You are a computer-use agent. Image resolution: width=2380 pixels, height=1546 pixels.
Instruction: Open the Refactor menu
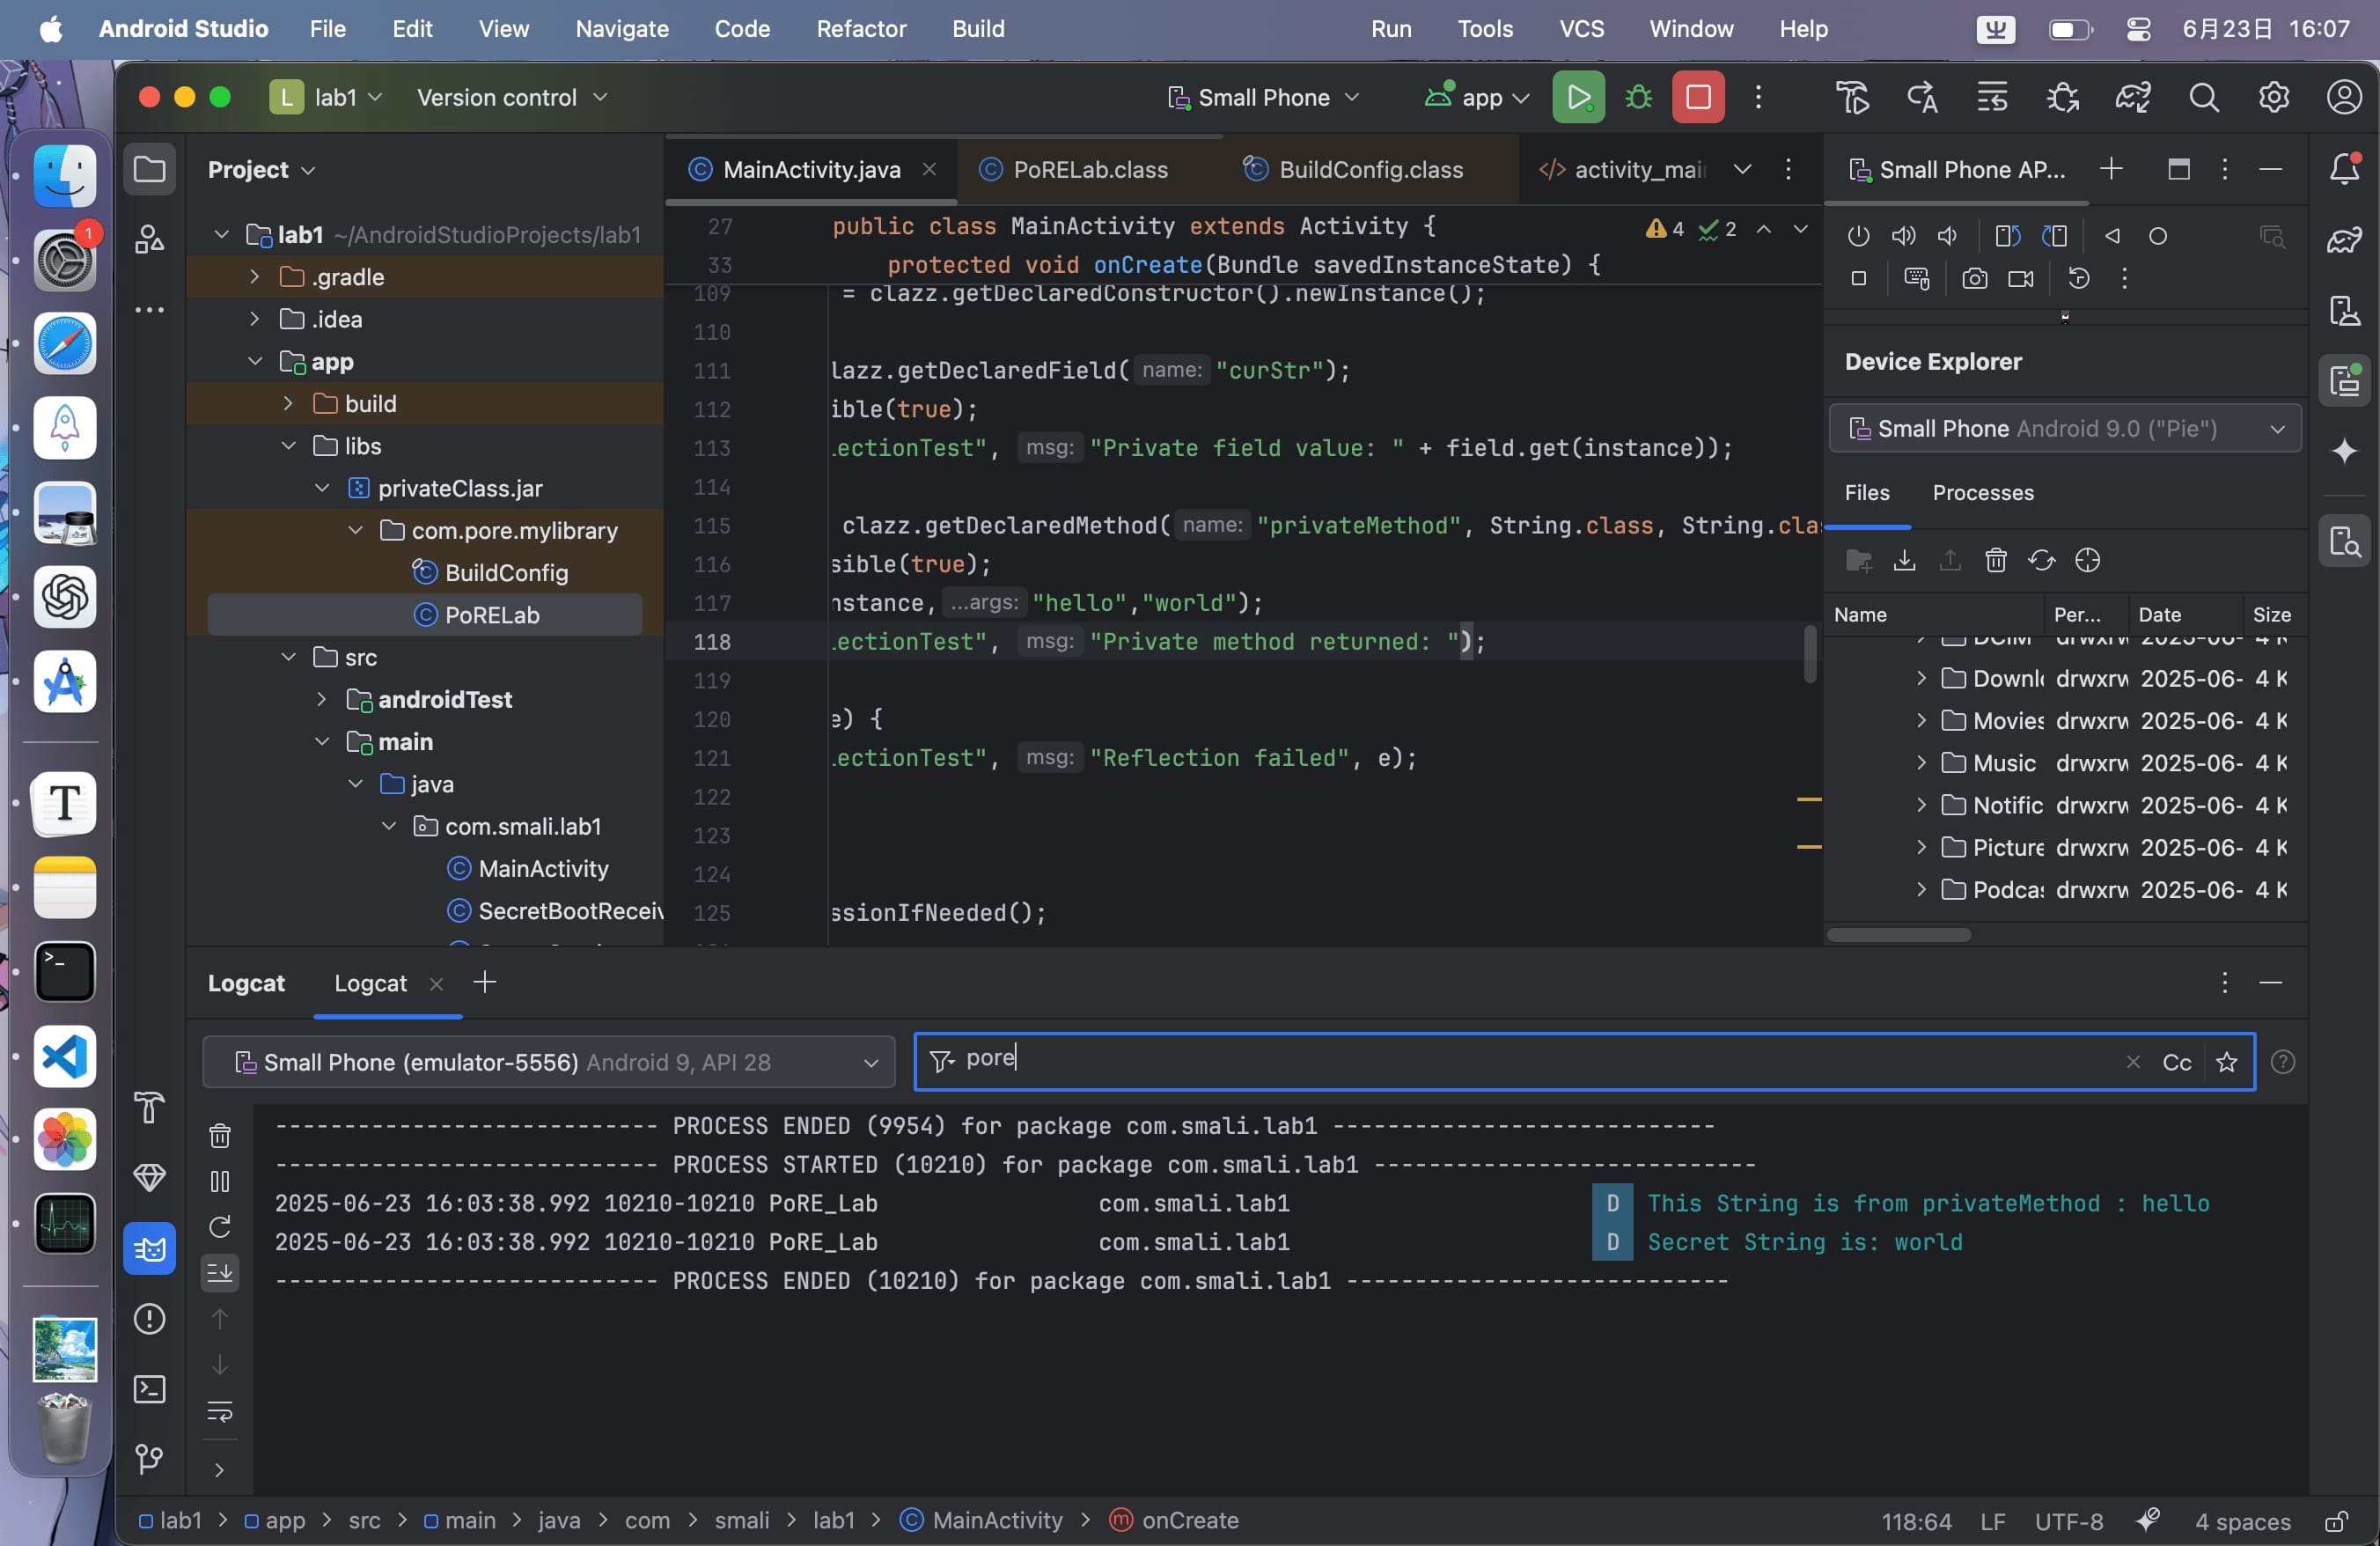click(x=860, y=29)
